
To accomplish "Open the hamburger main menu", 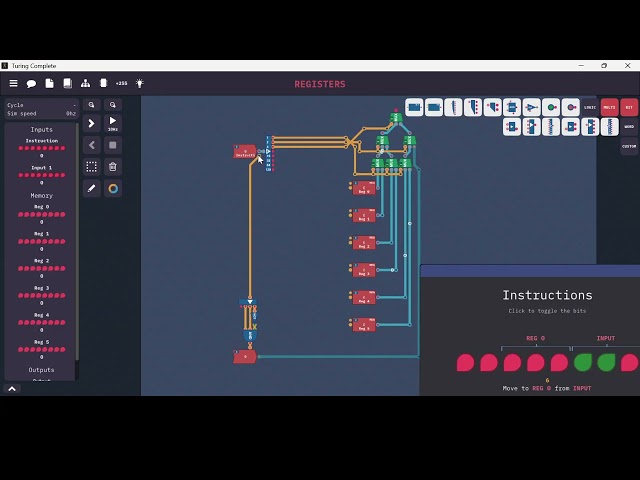I will coord(13,83).
